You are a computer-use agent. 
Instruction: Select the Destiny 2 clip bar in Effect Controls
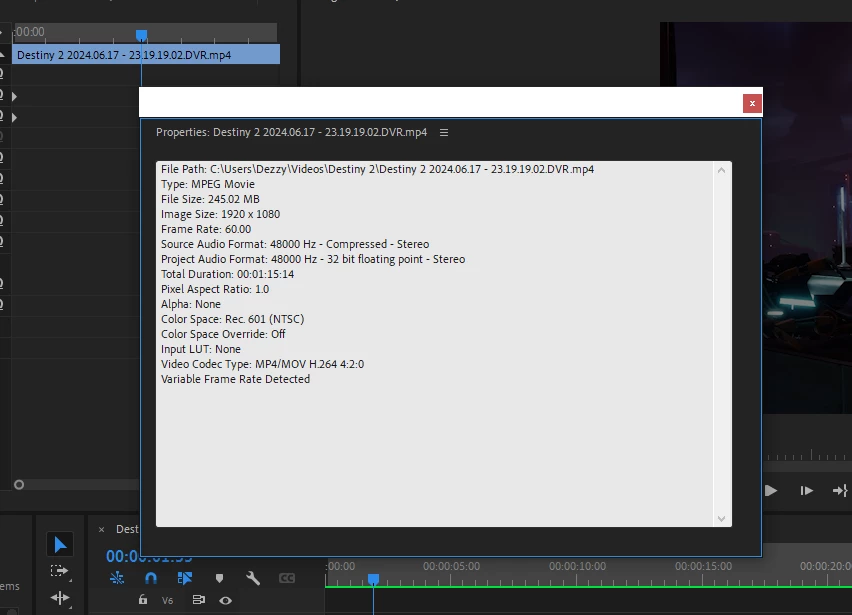(x=146, y=55)
